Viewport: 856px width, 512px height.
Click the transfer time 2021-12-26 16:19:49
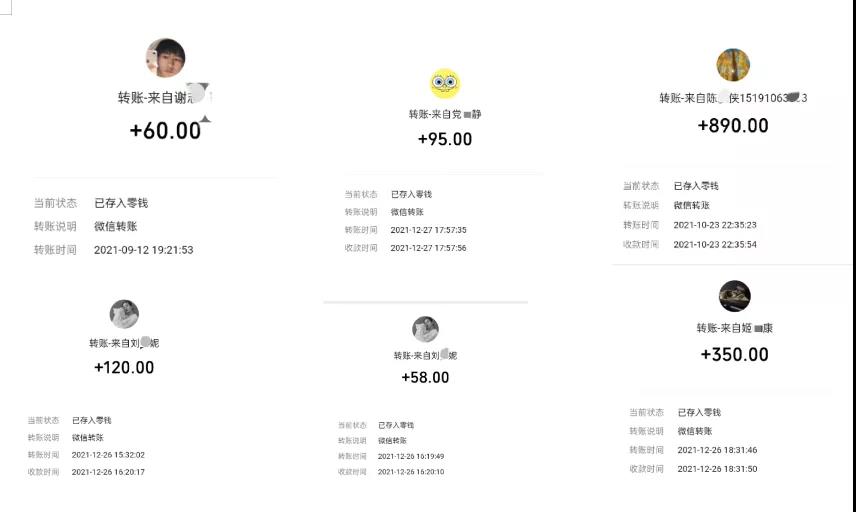(x=411, y=456)
